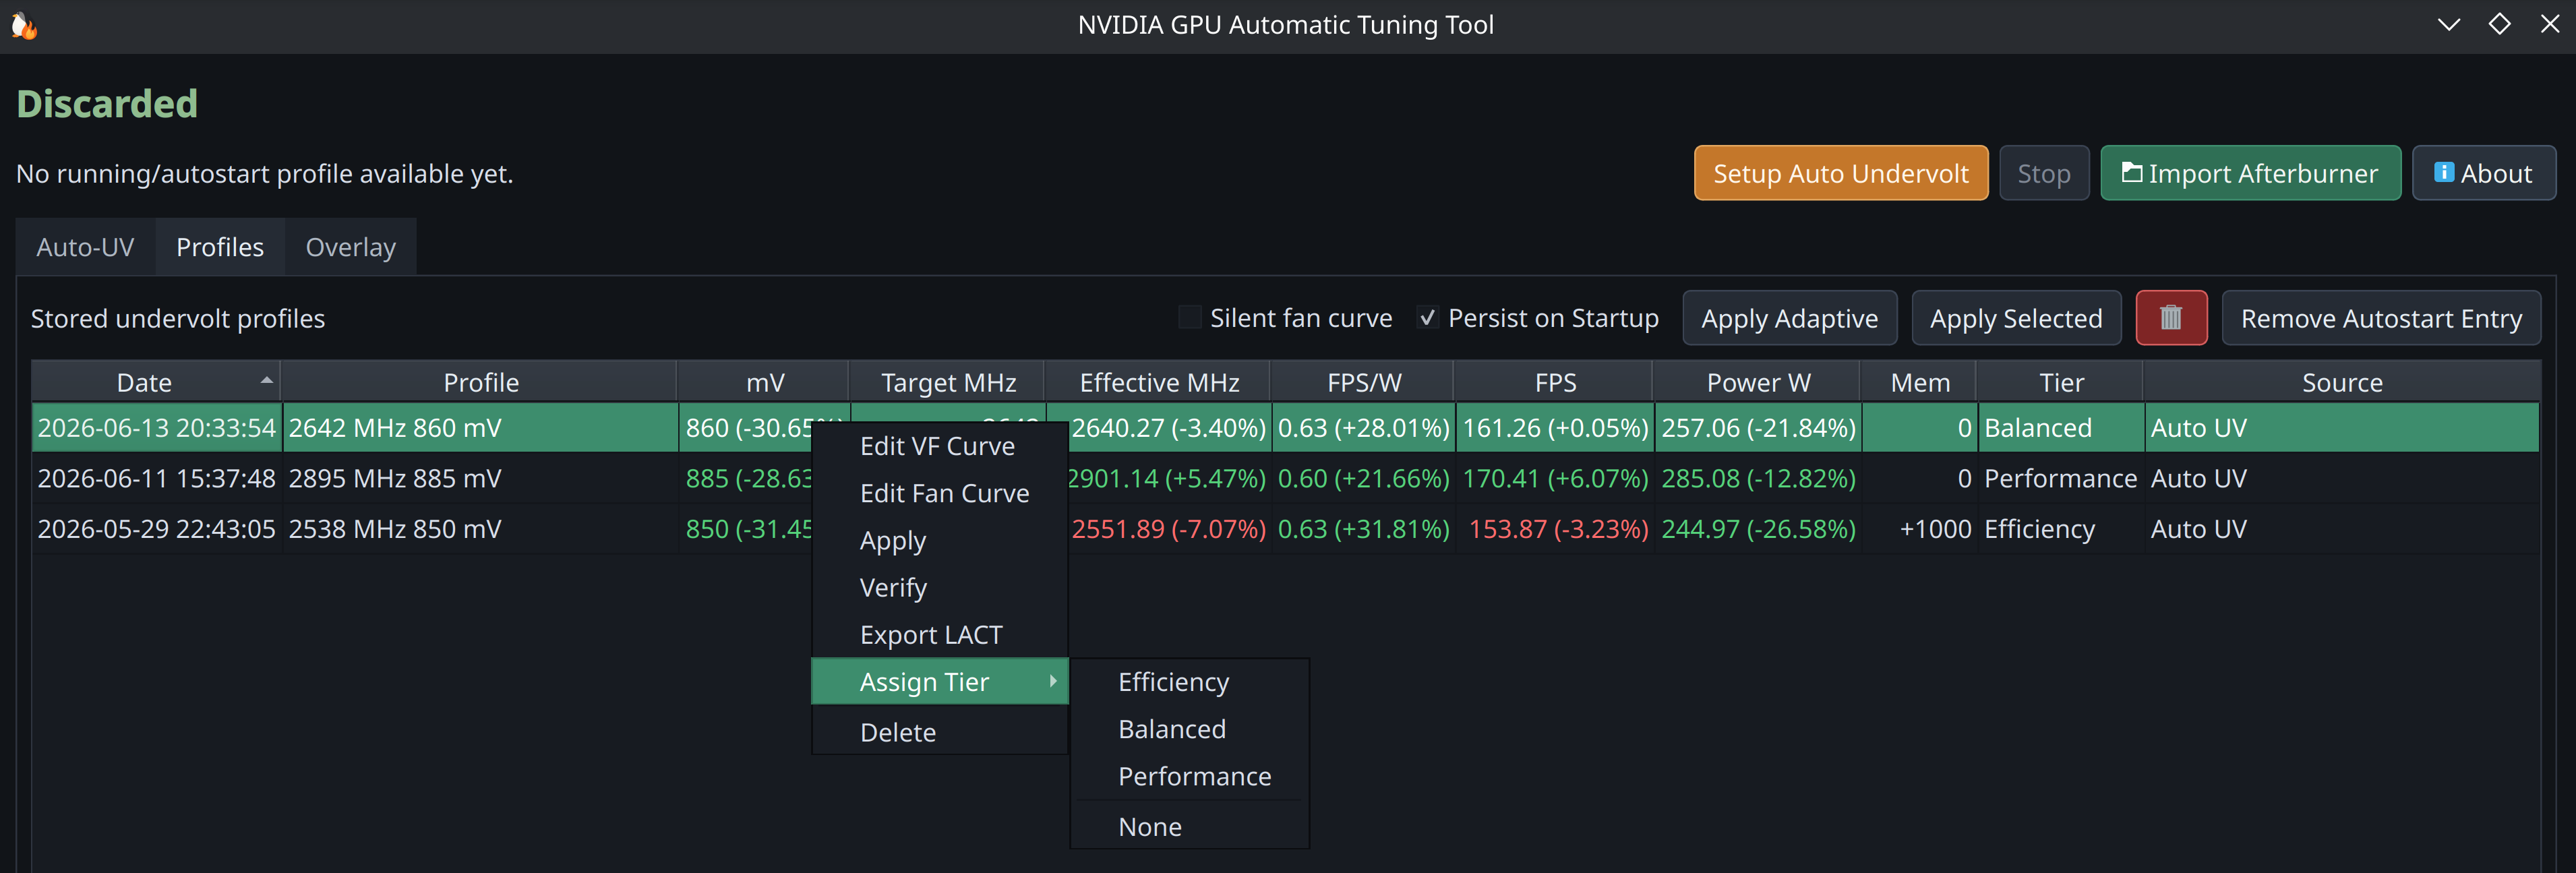2576x873 pixels.
Task: Click the Date column sort arrow
Action: pyautogui.click(x=266, y=380)
